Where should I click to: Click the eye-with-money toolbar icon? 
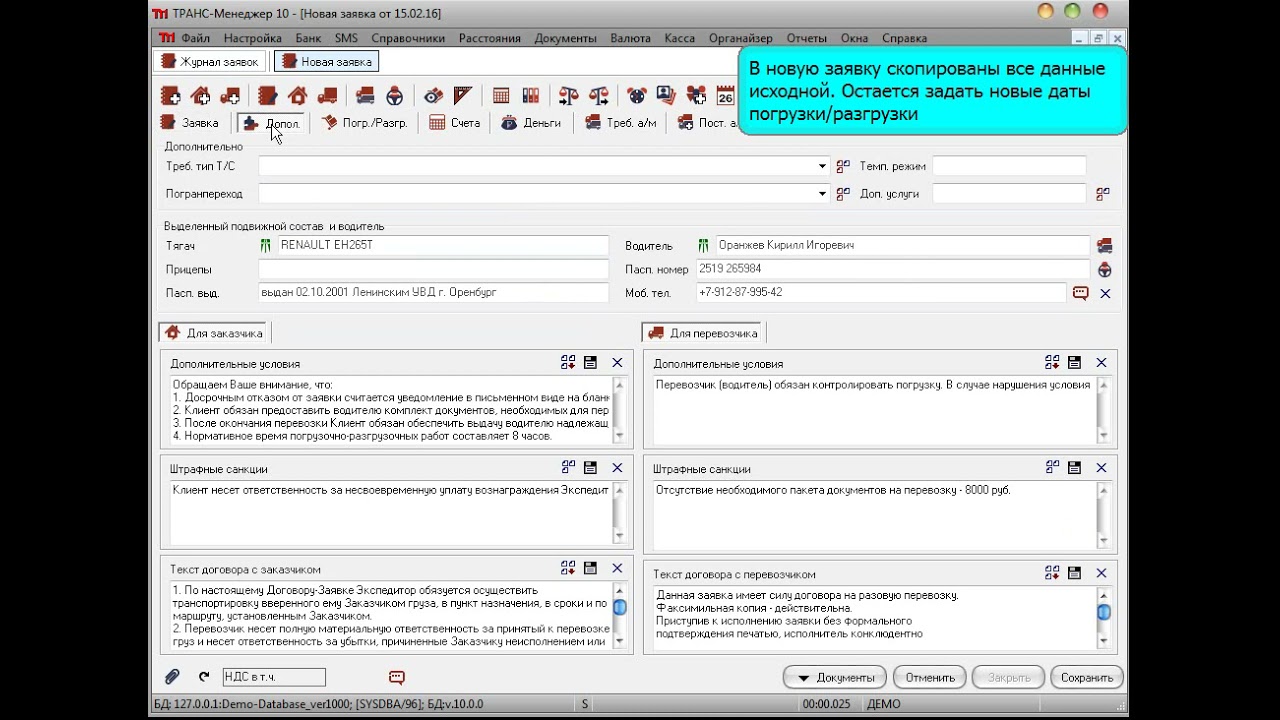(433, 96)
